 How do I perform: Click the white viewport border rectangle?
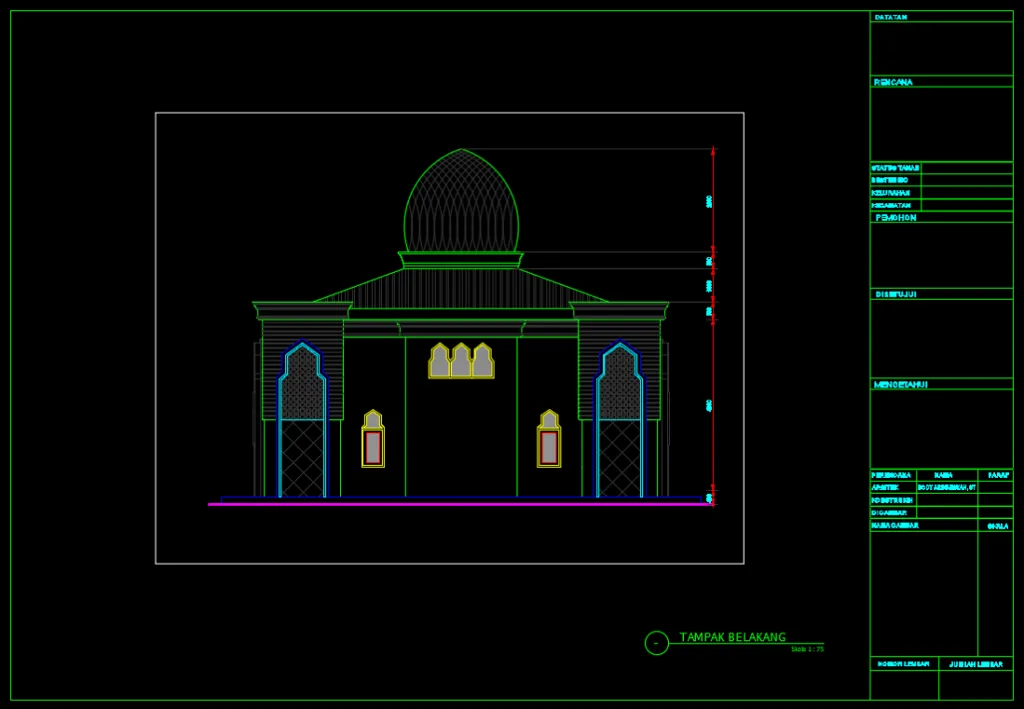449,114
